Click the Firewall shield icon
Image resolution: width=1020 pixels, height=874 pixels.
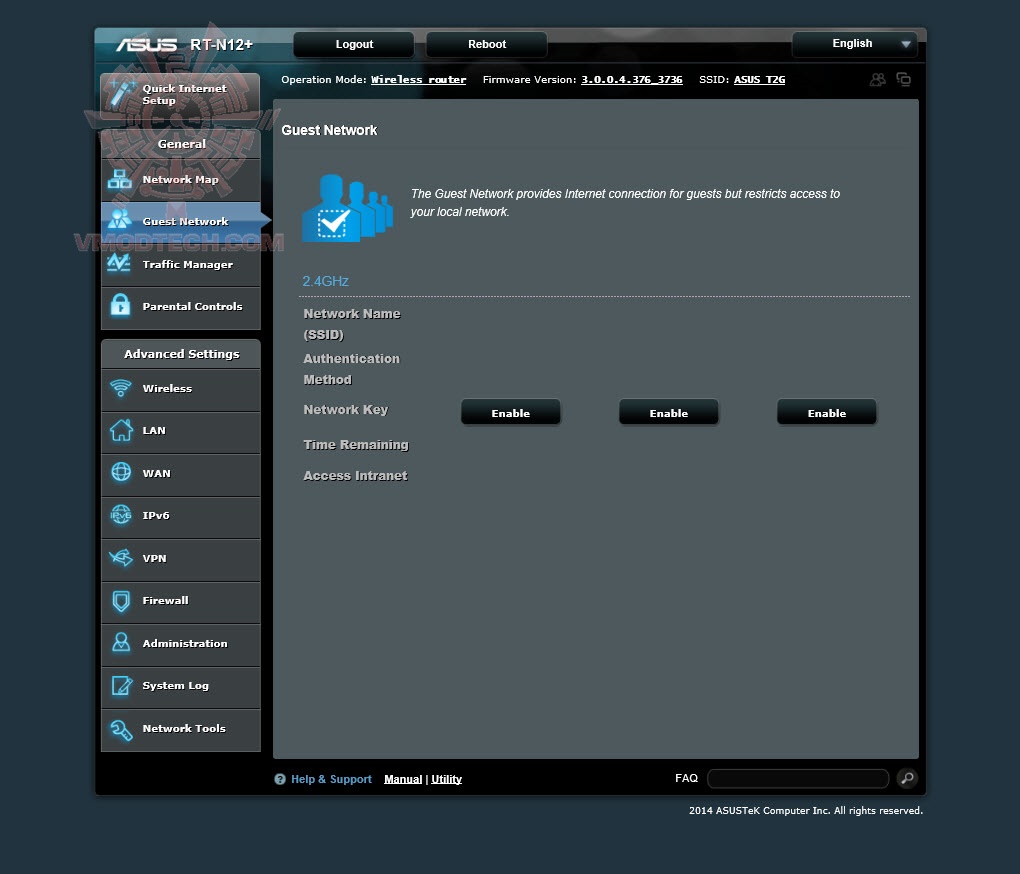point(121,600)
